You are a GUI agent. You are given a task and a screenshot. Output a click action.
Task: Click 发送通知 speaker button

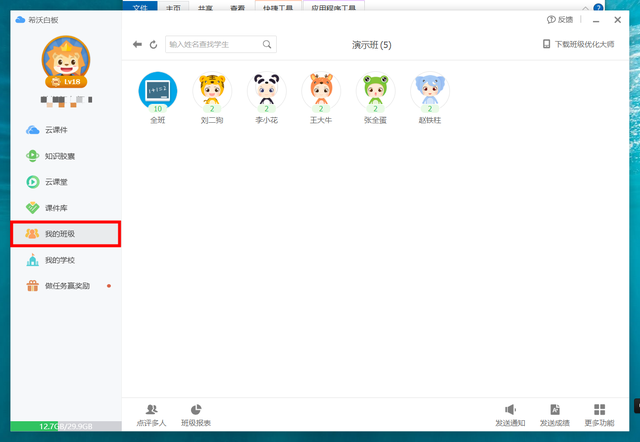pos(510,415)
